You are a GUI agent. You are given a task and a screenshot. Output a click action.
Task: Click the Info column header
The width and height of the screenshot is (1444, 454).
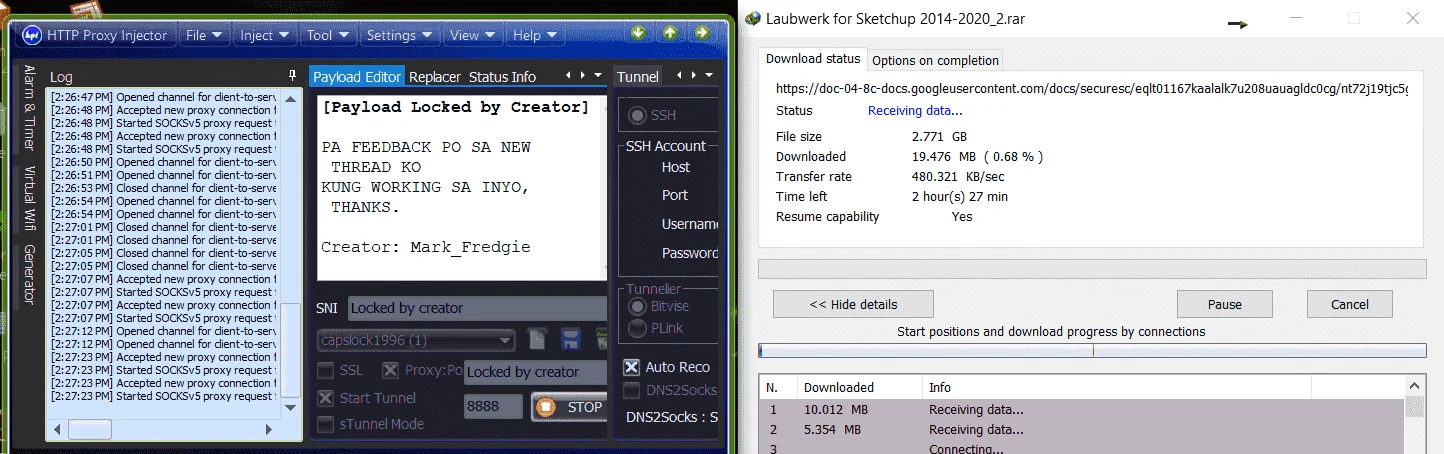tap(1115, 387)
